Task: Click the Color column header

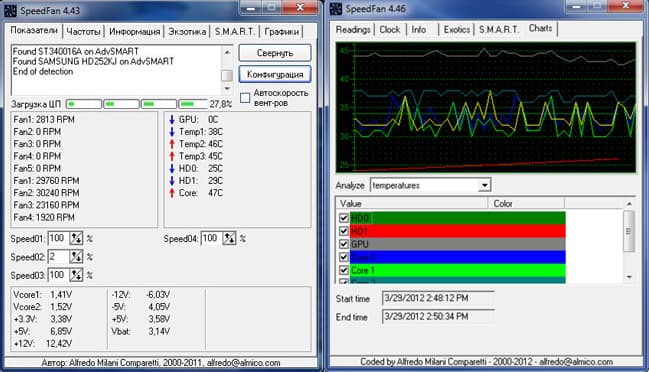Action: pyautogui.click(x=526, y=204)
